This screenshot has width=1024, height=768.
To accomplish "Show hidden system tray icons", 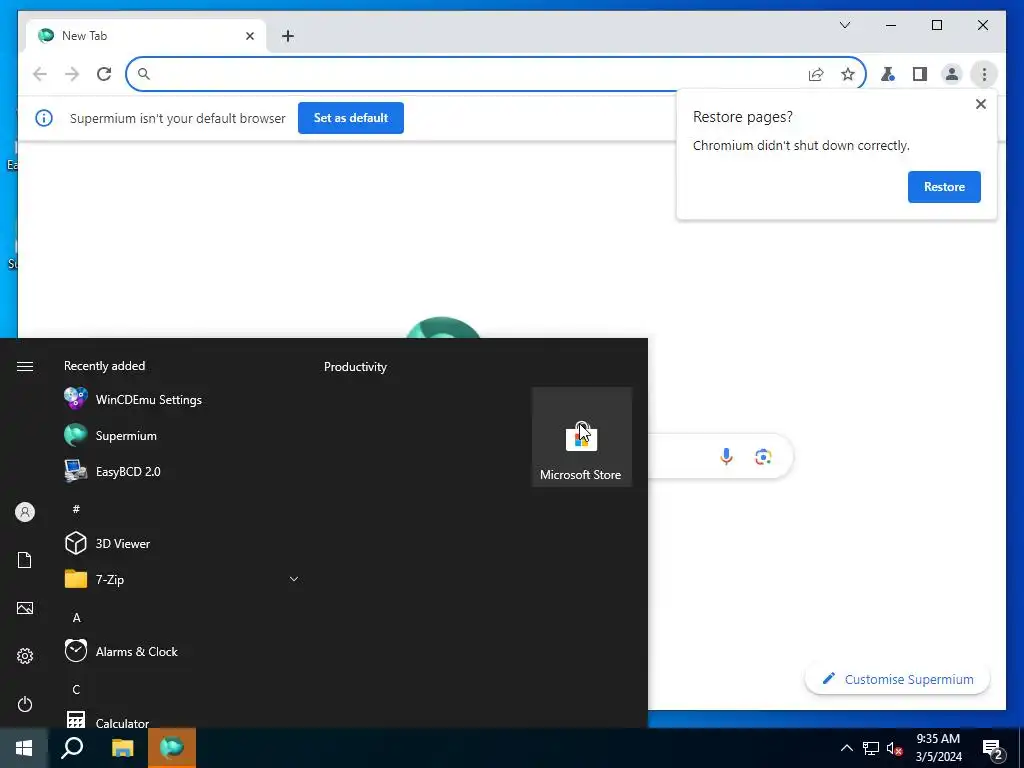I will pyautogui.click(x=846, y=748).
